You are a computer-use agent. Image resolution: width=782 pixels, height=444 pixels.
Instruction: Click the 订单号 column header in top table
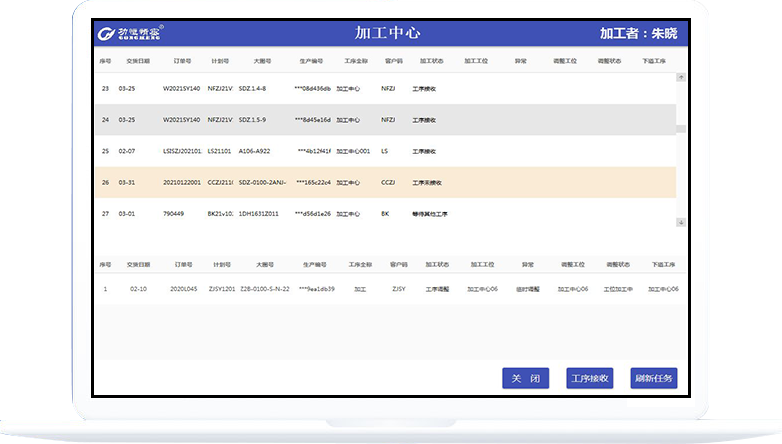(180, 60)
